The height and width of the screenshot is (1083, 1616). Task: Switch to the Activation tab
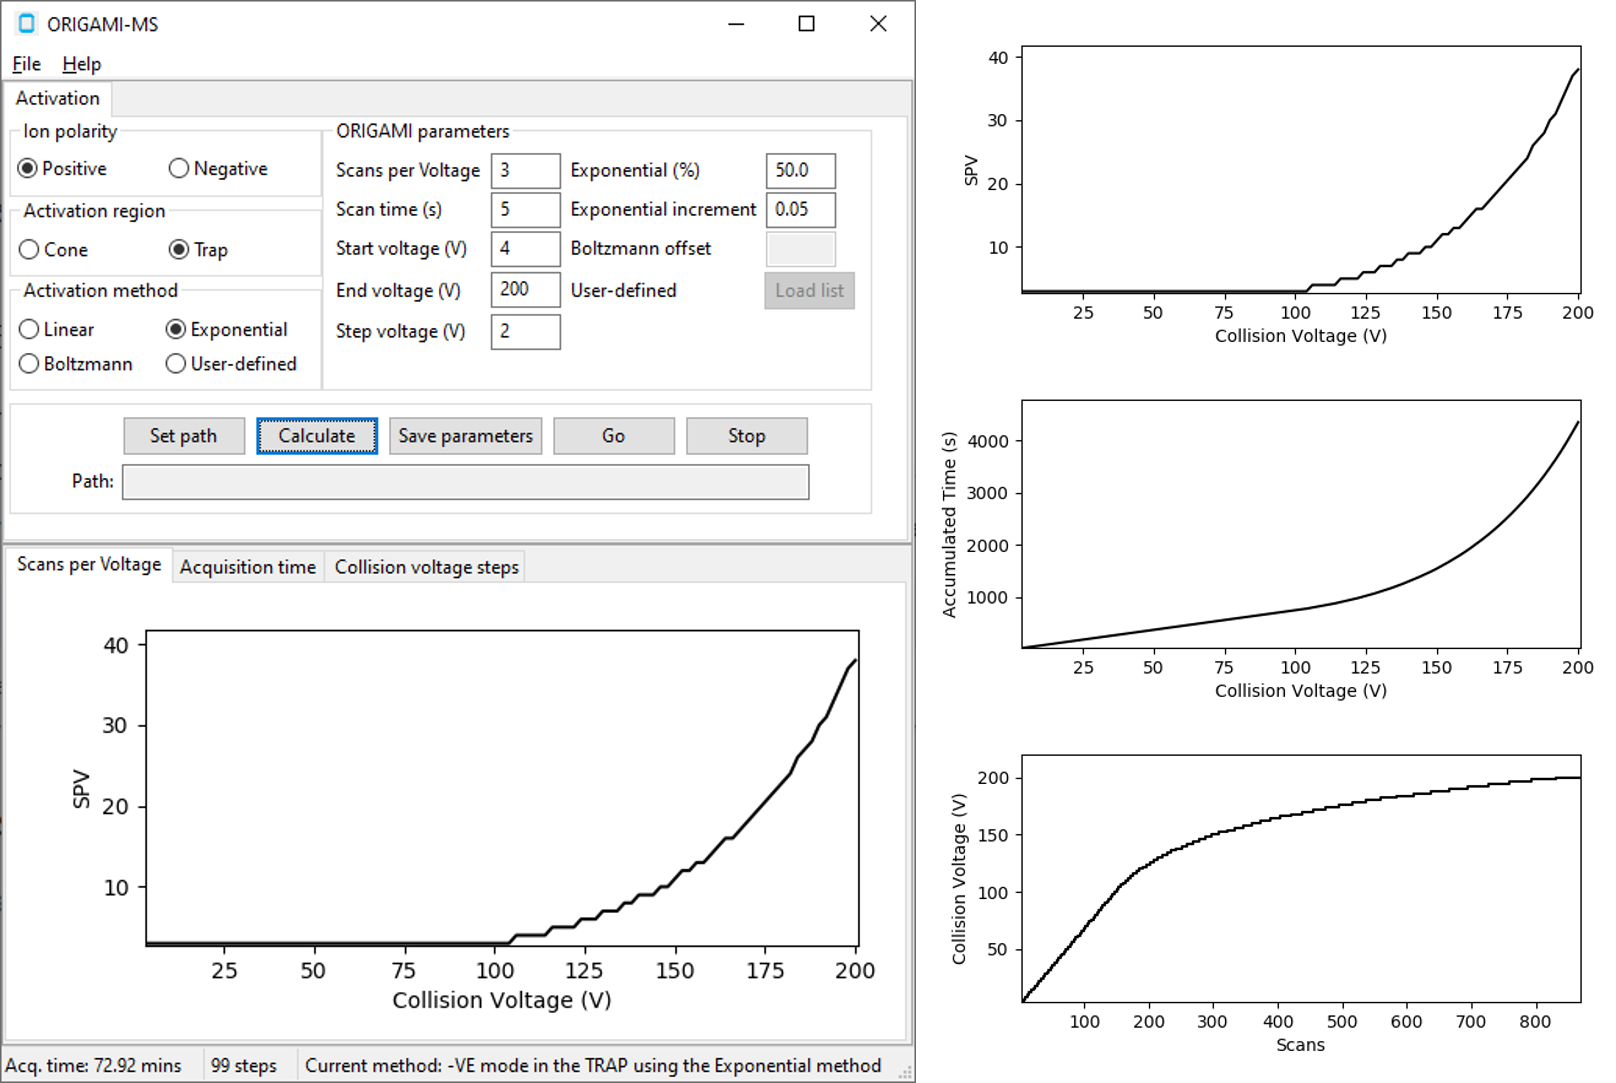click(x=58, y=98)
